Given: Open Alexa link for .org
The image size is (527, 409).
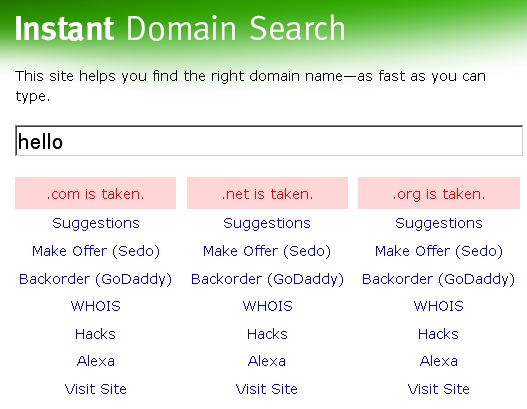Looking at the screenshot, I should (439, 361).
